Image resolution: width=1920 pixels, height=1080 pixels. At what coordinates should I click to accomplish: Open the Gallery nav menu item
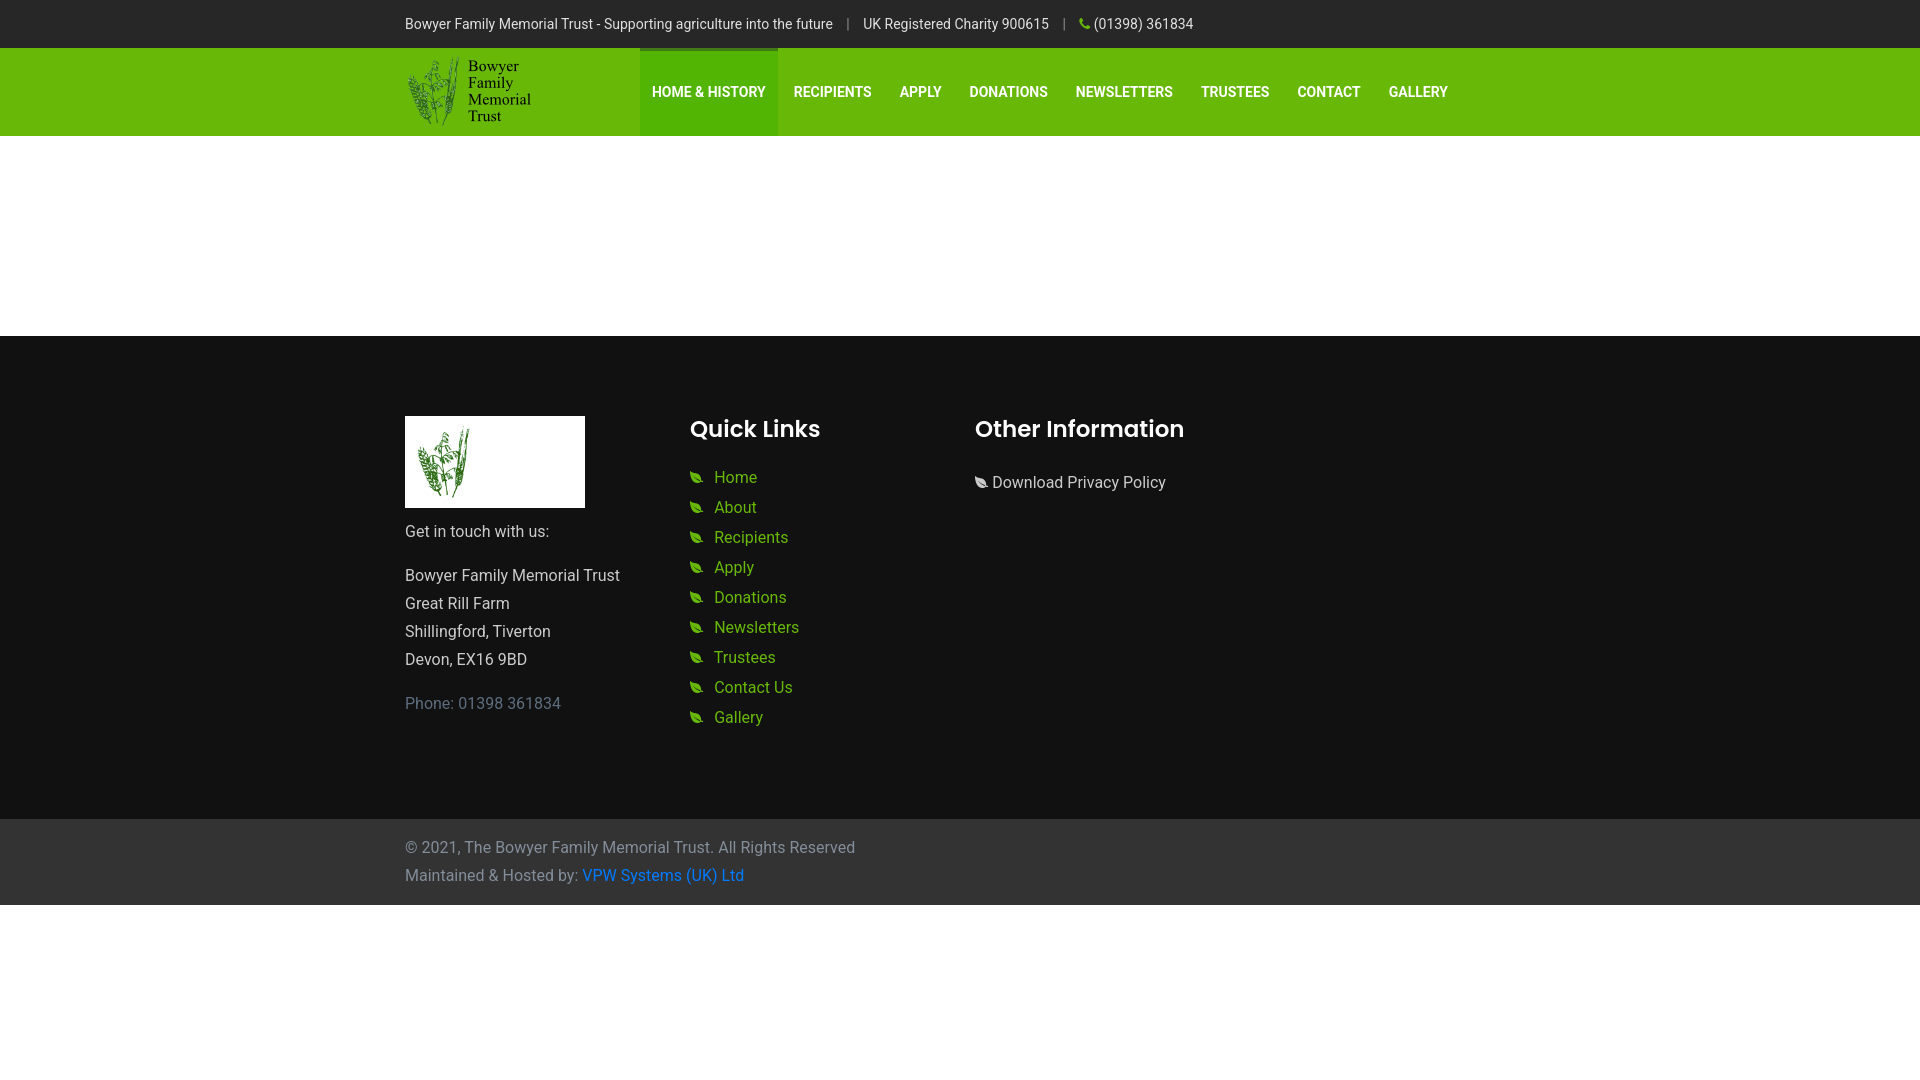tap(1418, 92)
